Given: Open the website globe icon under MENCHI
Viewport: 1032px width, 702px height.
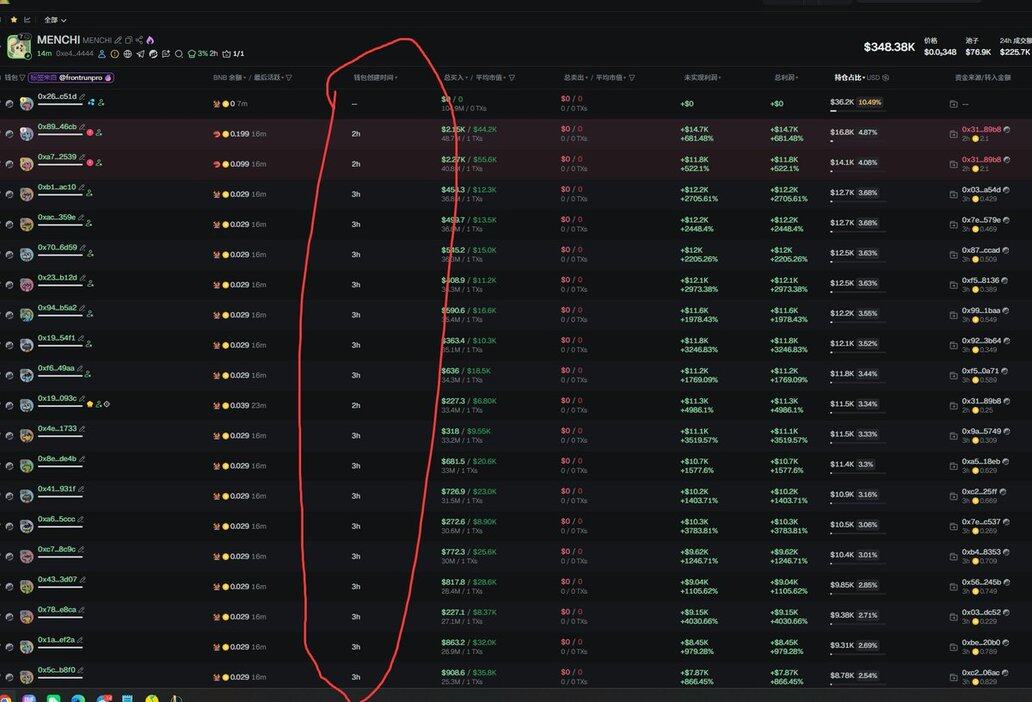Looking at the screenshot, I should coord(127,54).
